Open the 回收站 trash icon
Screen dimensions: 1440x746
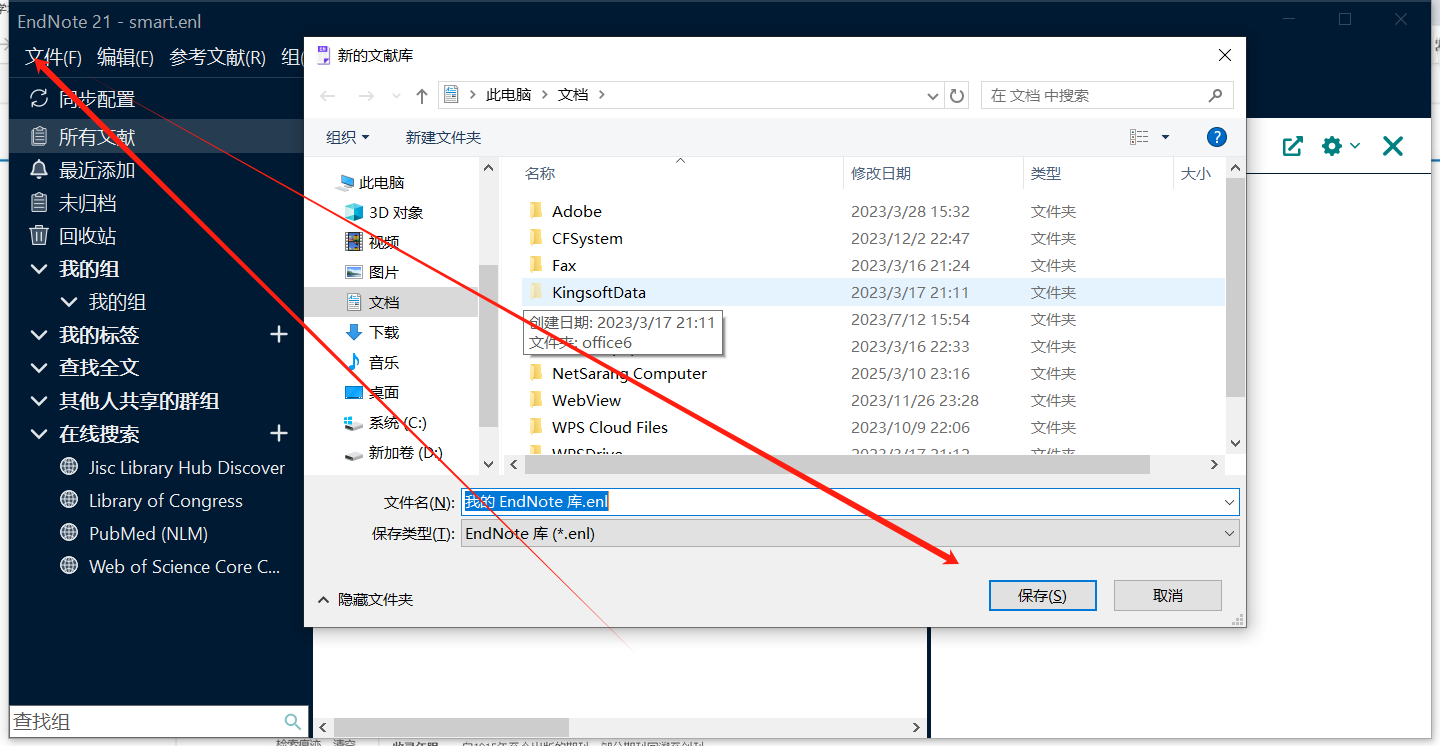[39, 236]
